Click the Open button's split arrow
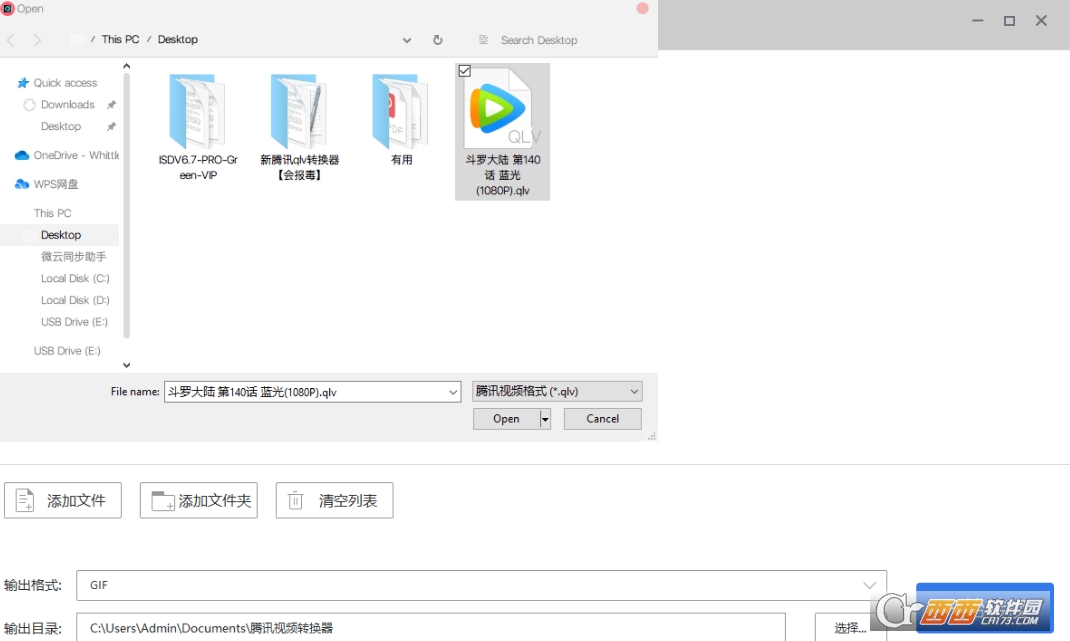Viewport: 1070px width, 641px height. (x=545, y=419)
